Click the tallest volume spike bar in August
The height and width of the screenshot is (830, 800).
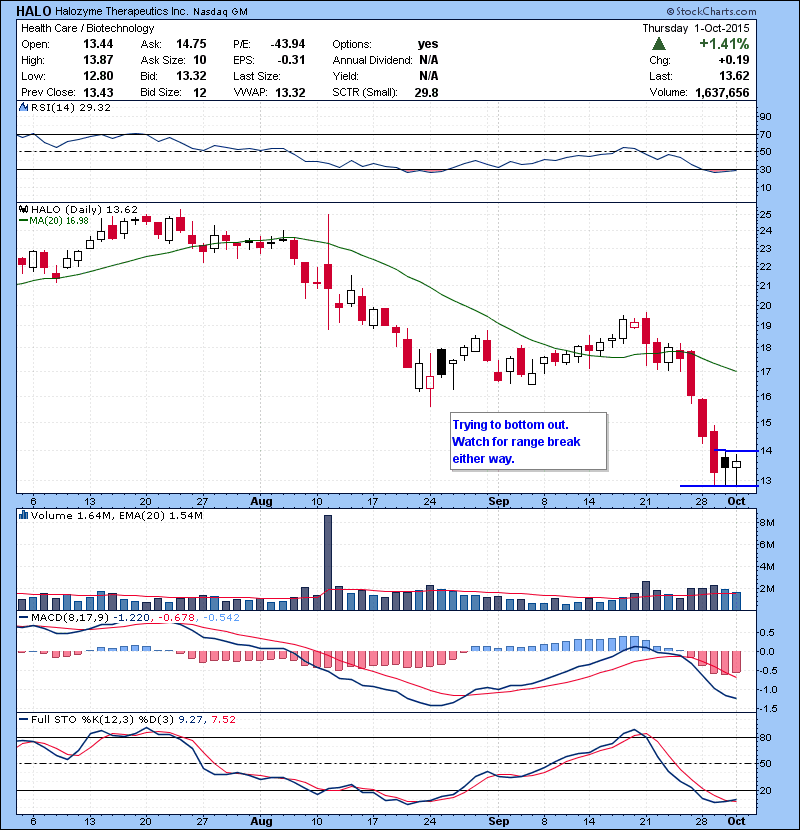pos(328,563)
